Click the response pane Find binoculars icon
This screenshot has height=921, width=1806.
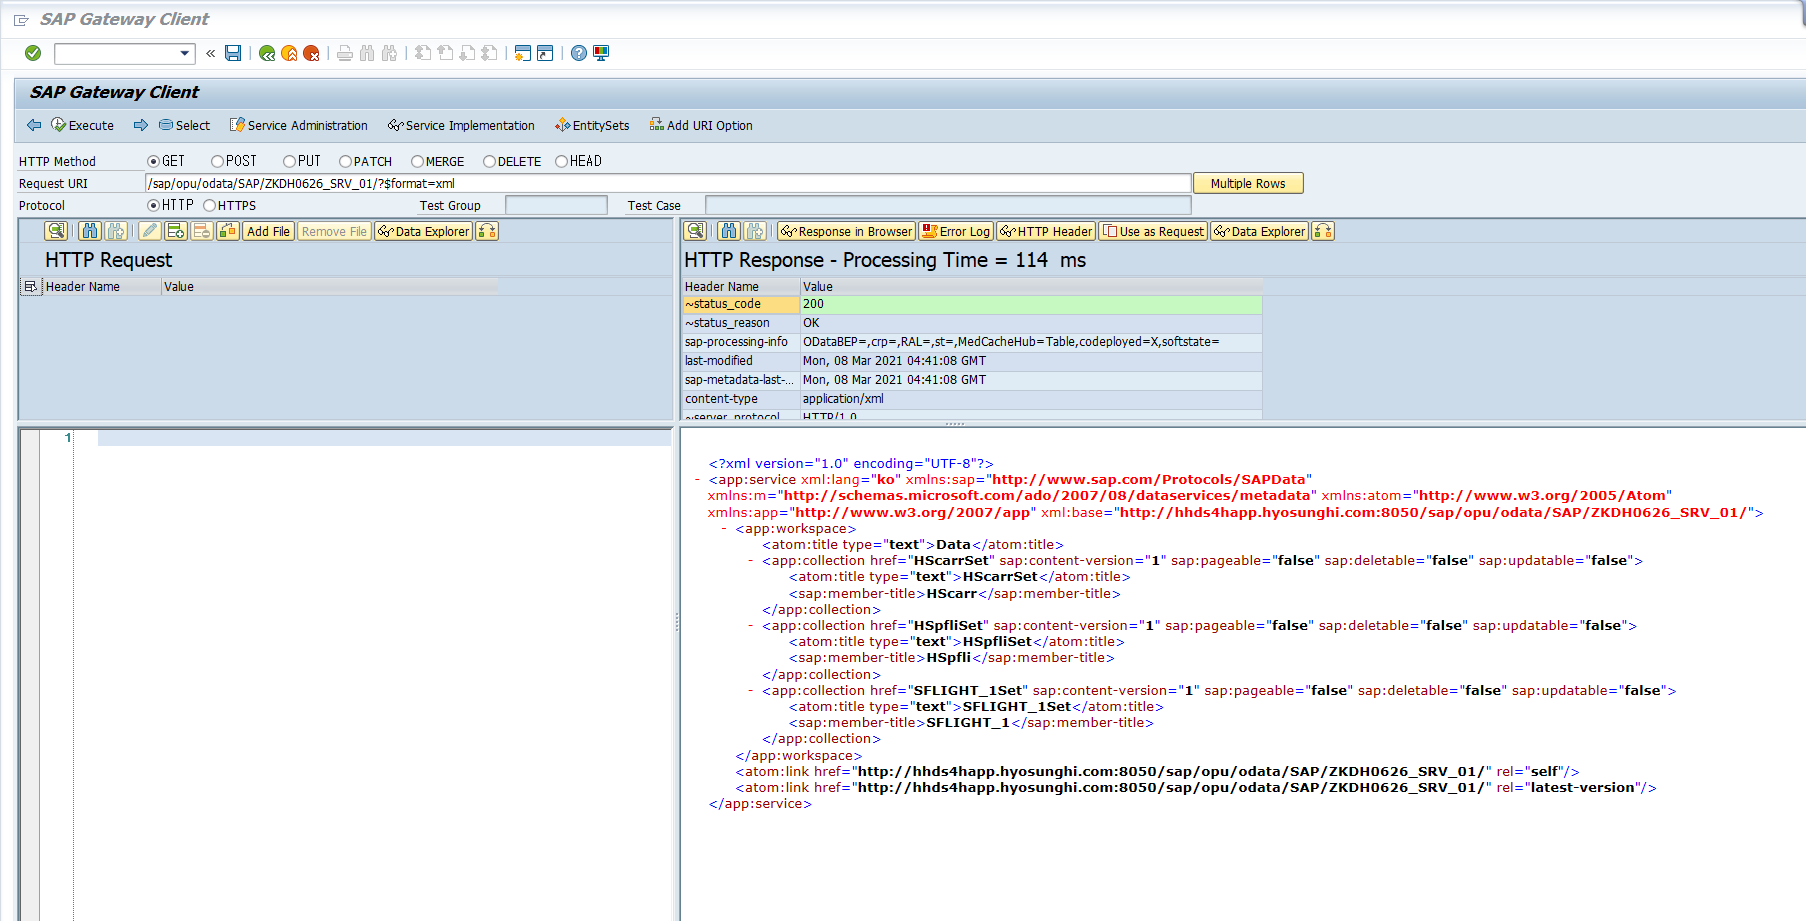[729, 231]
